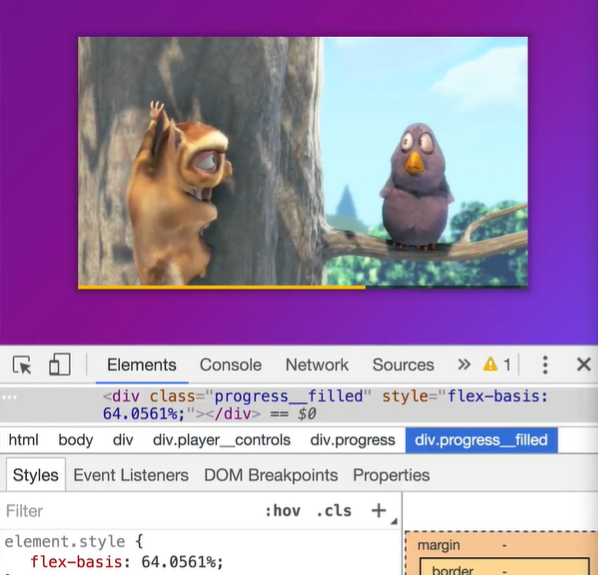Open the Sources tab
Image resolution: width=598 pixels, height=575 pixels.
tap(403, 365)
